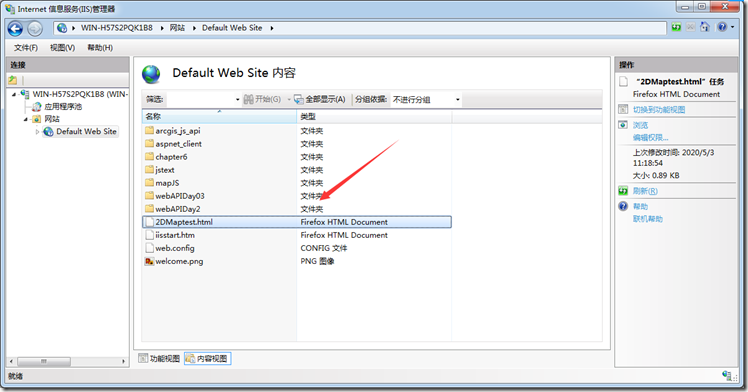Image resolution: width=748 pixels, height=392 pixels.
Task: Click the 应用程序池 application pools icon
Action: point(37,106)
